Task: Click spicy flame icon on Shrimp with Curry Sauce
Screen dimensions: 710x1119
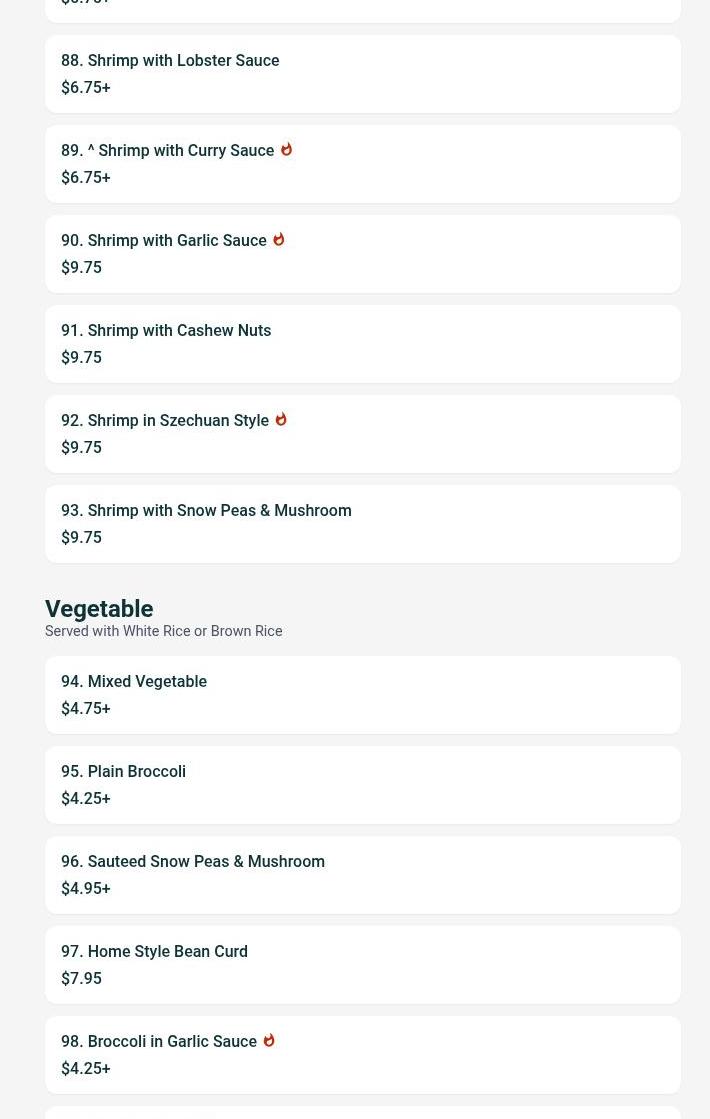Action: point(286,150)
